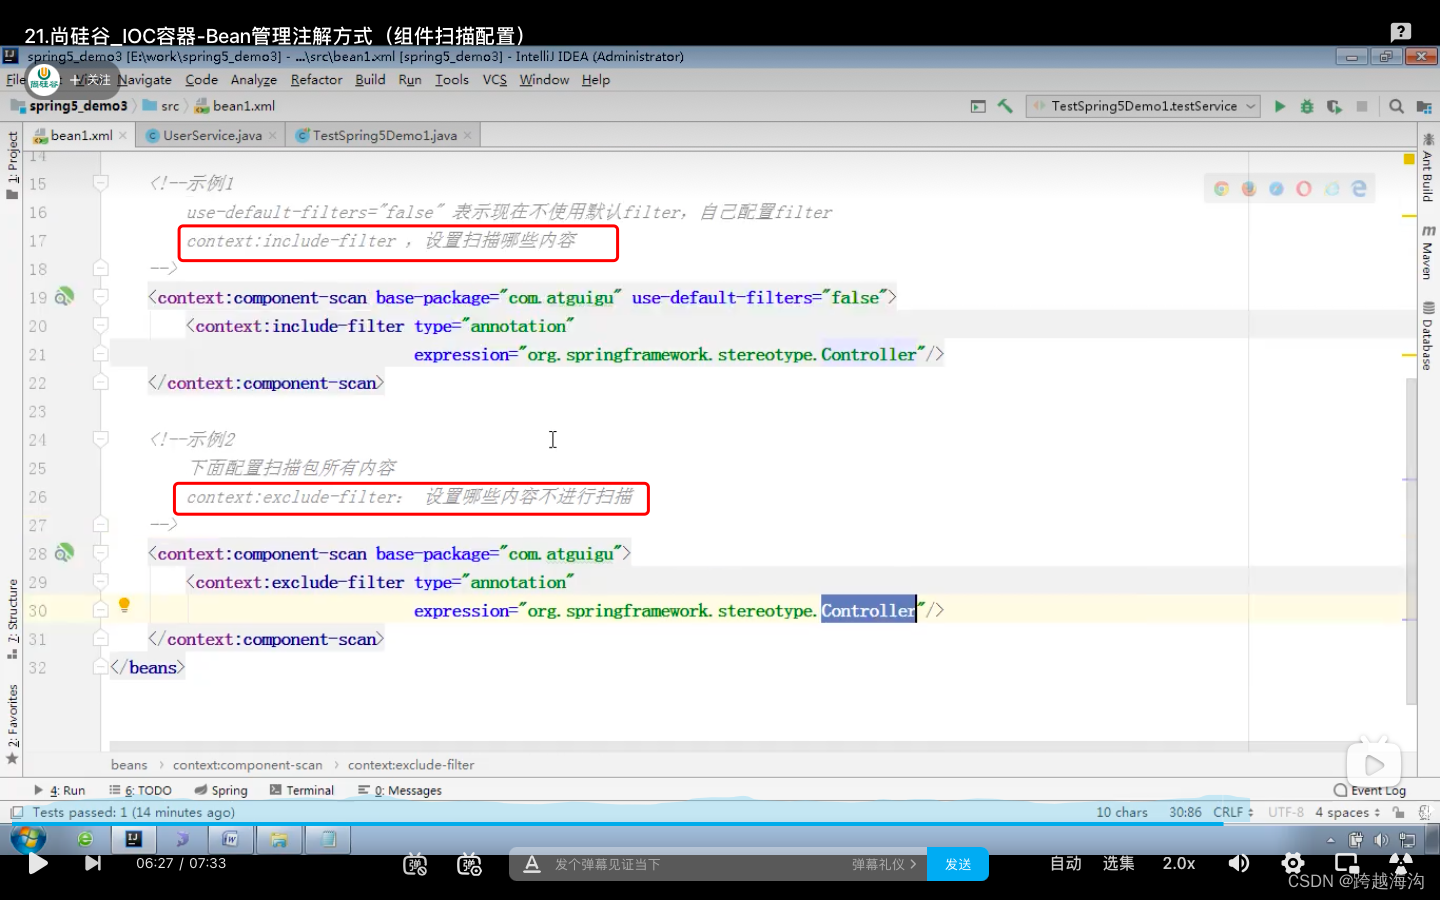1440x900 pixels.
Task: Click the editor vertical scrollbar
Action: pyautogui.click(x=1411, y=540)
